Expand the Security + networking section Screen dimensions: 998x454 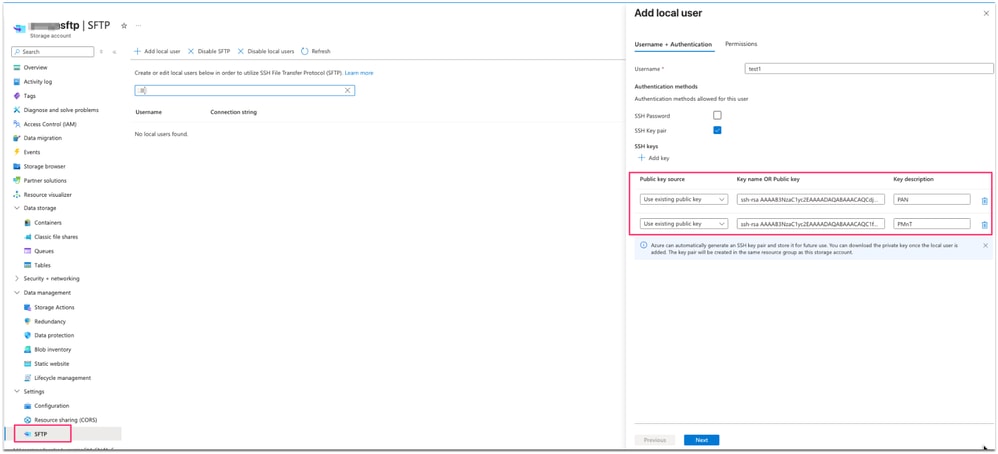pos(17,279)
